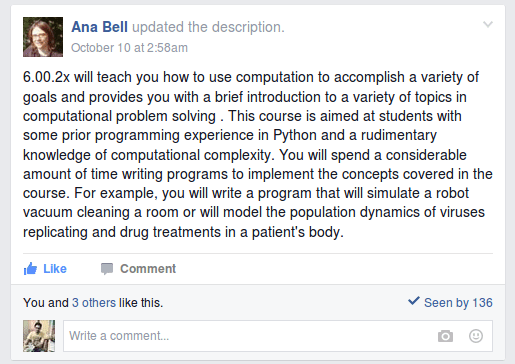Open the October 10 at 2:58am timestamp
Viewport: 515px width, 364px height.
(129, 48)
